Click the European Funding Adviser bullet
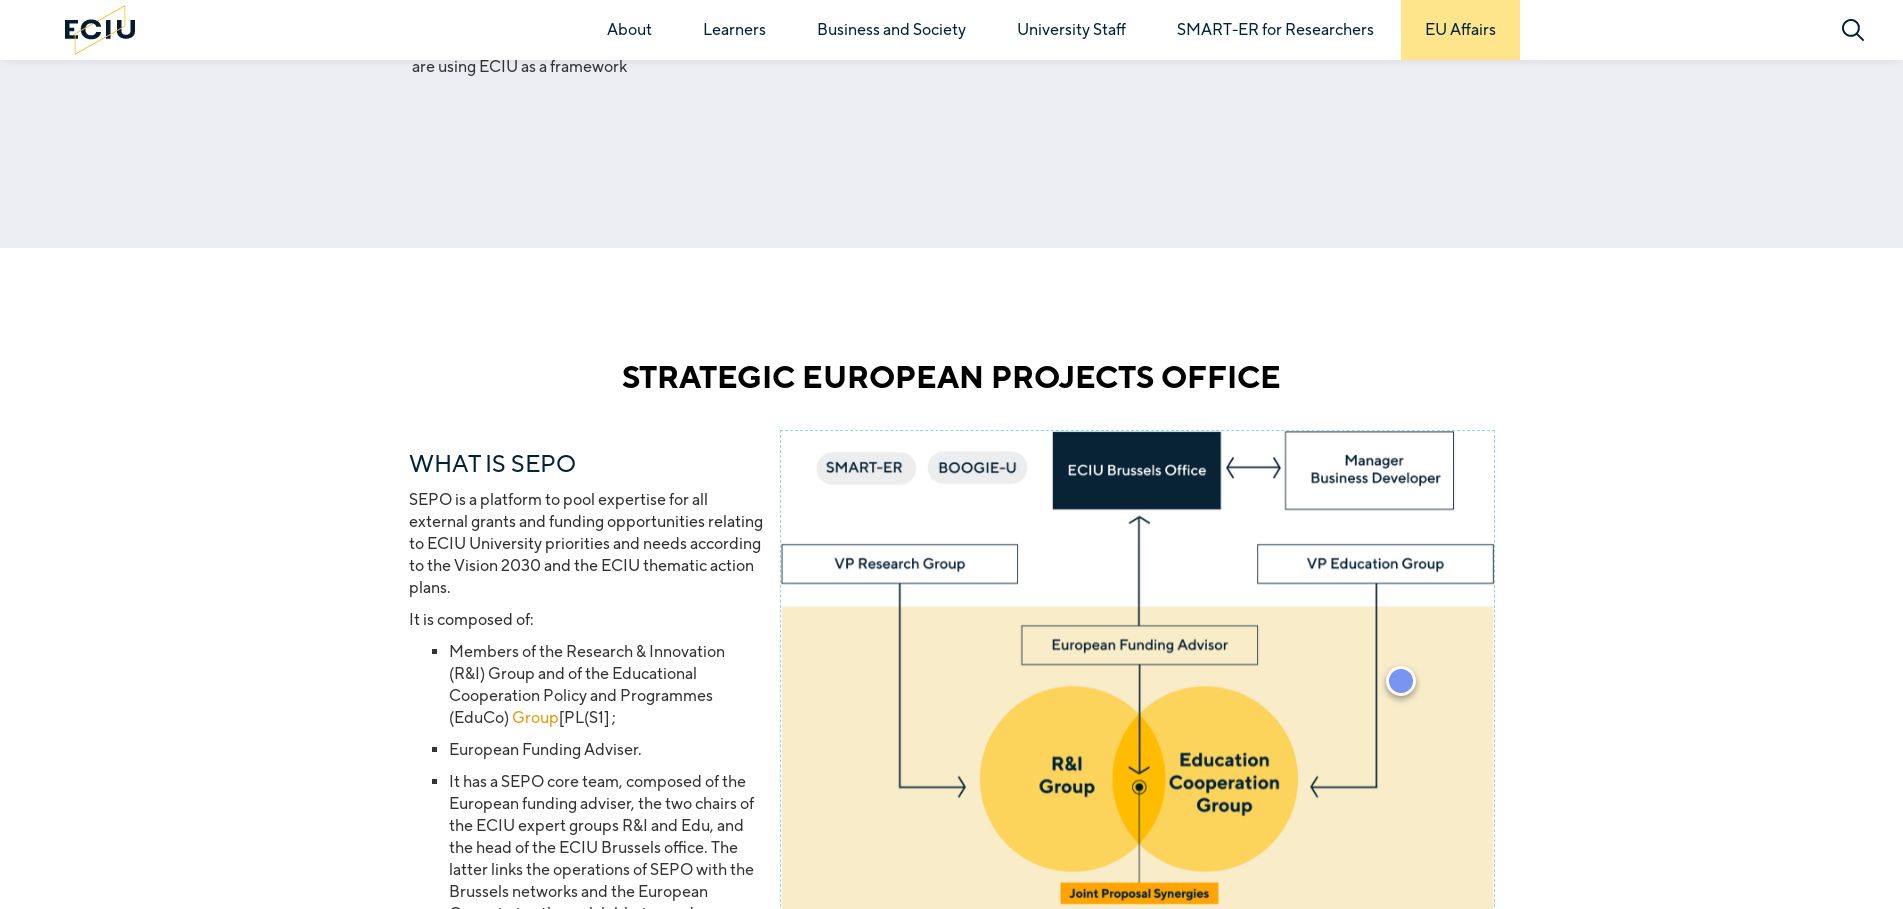Viewport: 1903px width, 909px height. 545,750
